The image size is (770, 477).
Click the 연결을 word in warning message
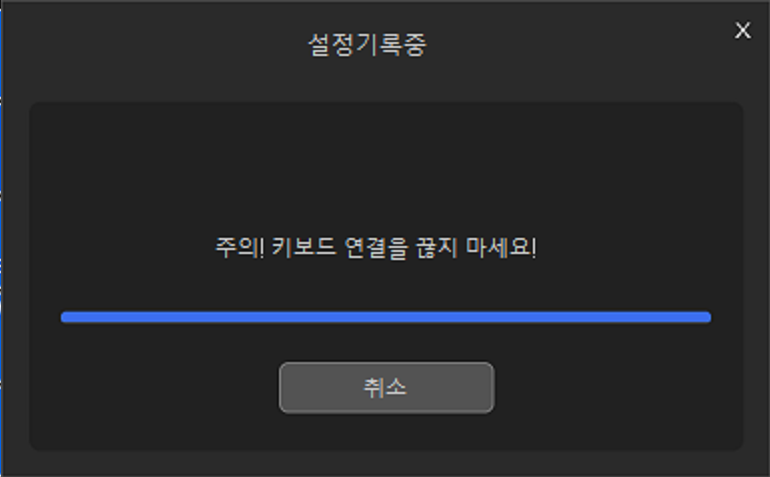pyautogui.click(x=376, y=247)
